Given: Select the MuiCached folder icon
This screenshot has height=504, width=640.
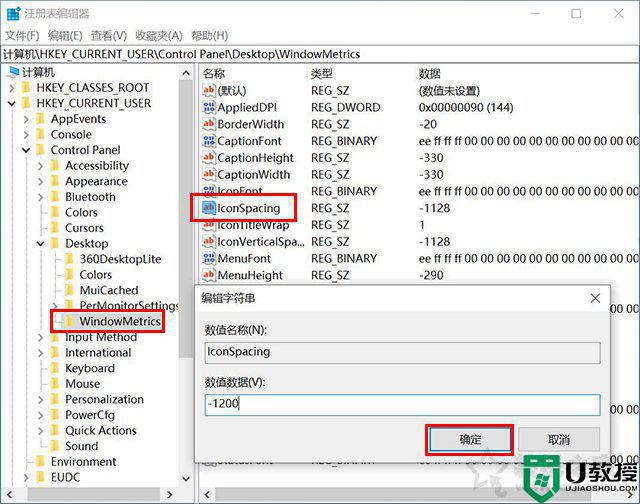Looking at the screenshot, I should 69,290.
